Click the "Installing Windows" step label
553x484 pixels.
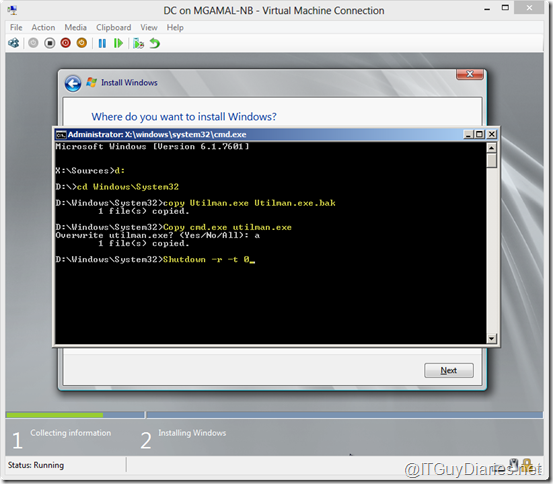(192, 433)
